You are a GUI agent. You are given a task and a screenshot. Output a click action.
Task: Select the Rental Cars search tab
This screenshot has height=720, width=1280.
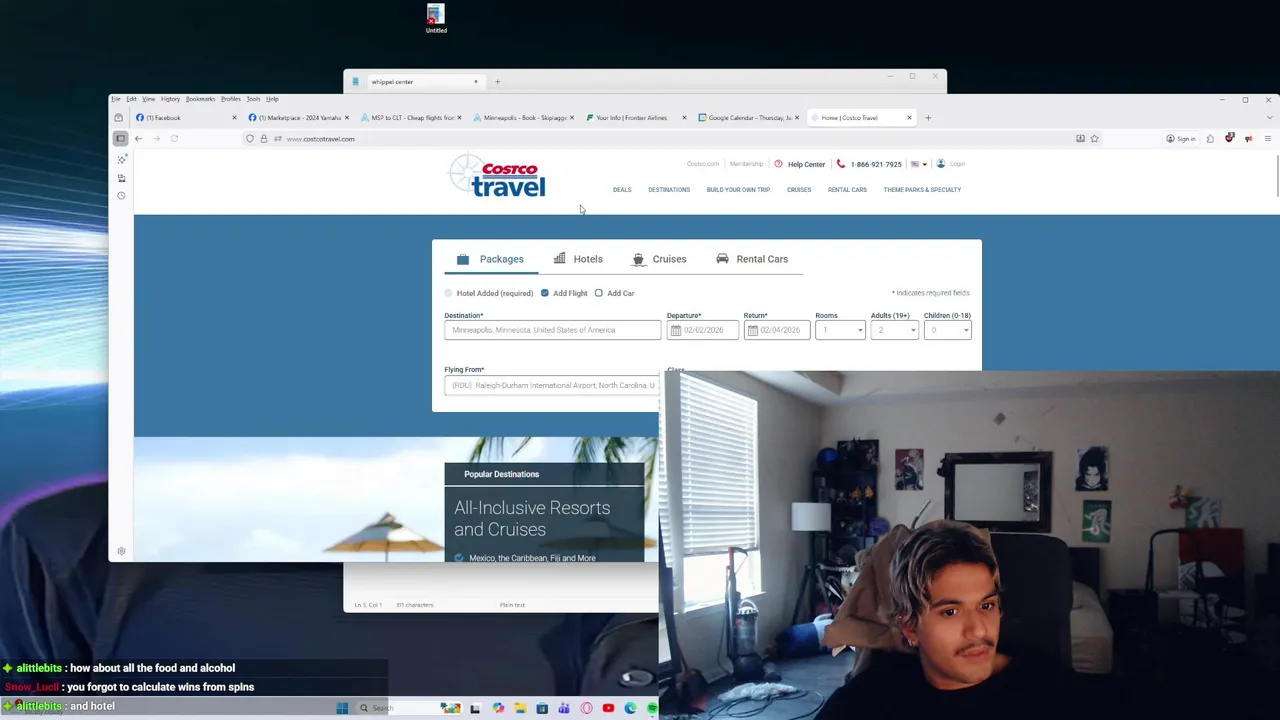tap(752, 259)
